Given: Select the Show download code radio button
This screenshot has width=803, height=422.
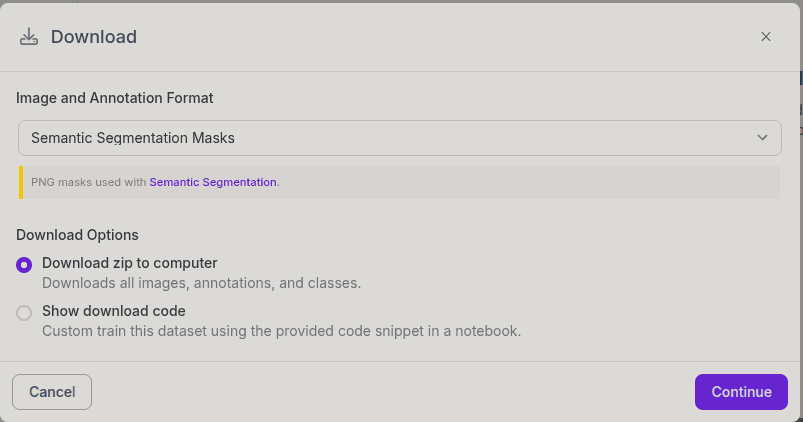Looking at the screenshot, I should pyautogui.click(x=24, y=313).
